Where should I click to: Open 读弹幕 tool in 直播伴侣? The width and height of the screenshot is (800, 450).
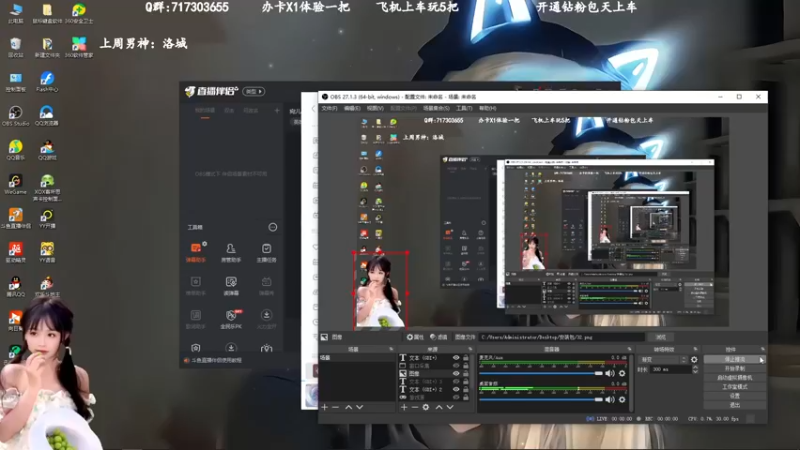pos(231,286)
